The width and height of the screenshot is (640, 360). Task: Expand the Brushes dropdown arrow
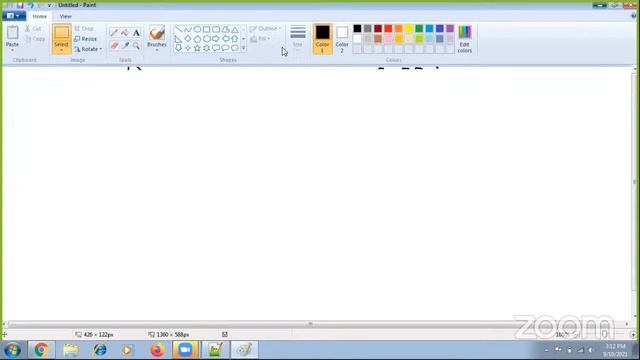pos(157,50)
